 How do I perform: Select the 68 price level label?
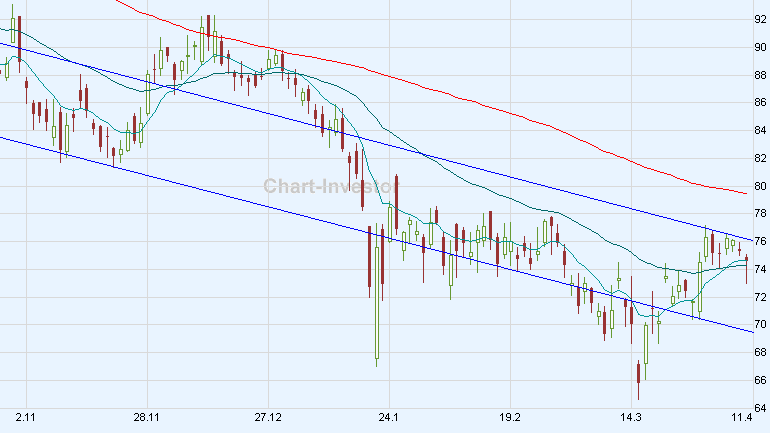point(760,353)
